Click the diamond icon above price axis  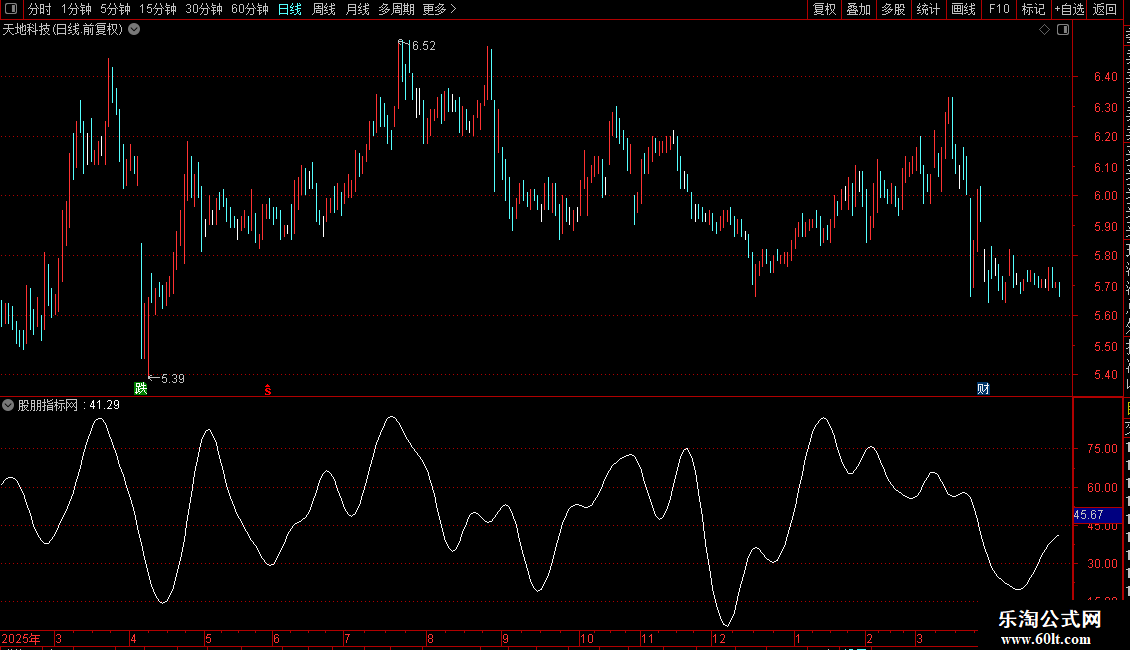click(x=1044, y=30)
